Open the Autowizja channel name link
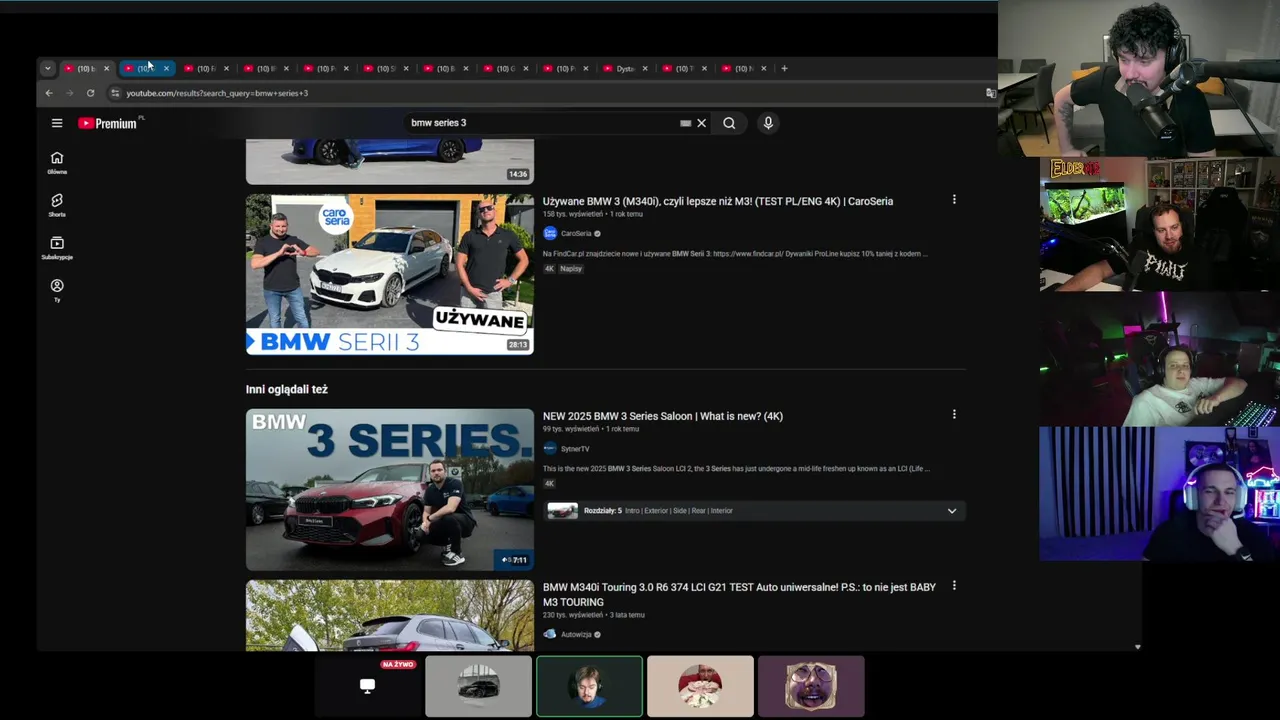The width and height of the screenshot is (1280, 720). point(576,634)
